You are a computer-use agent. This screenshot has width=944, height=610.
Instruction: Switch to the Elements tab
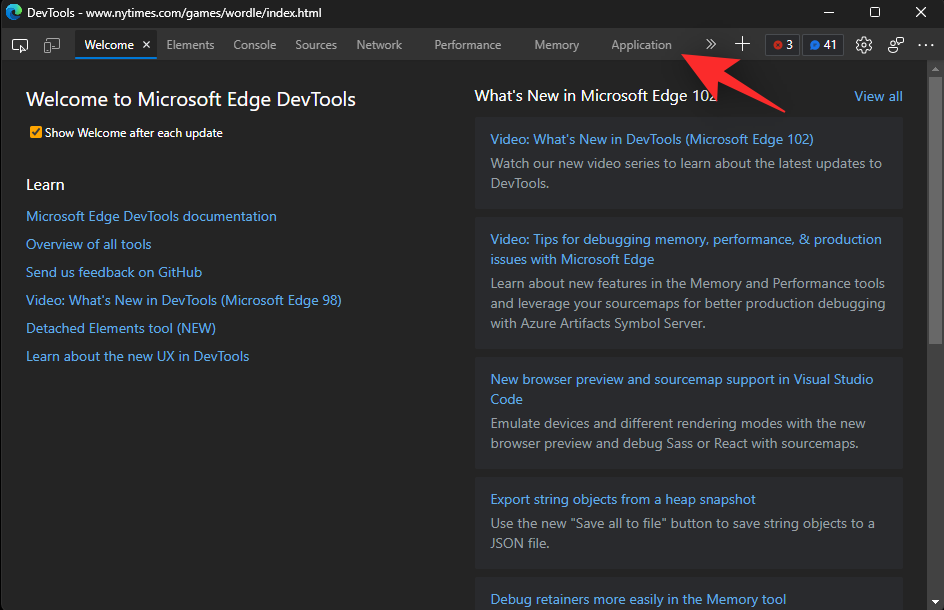click(x=190, y=45)
